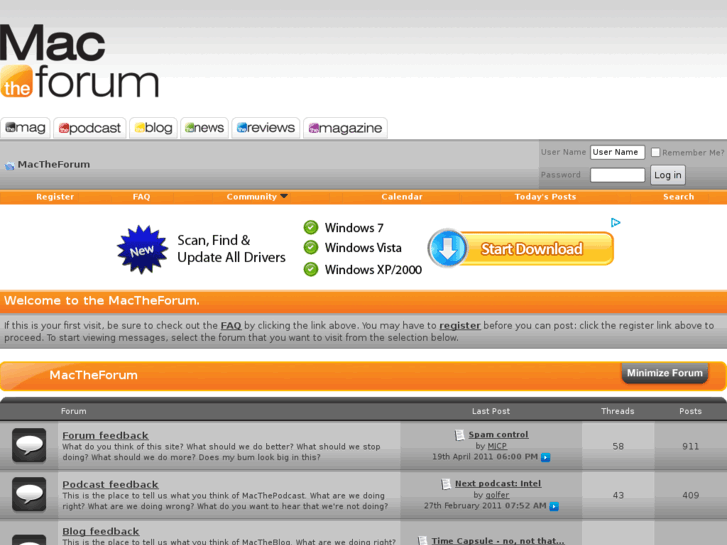Click the MacTheForum logo
Image resolution: width=727 pixels, height=545 pixels.
(80, 61)
